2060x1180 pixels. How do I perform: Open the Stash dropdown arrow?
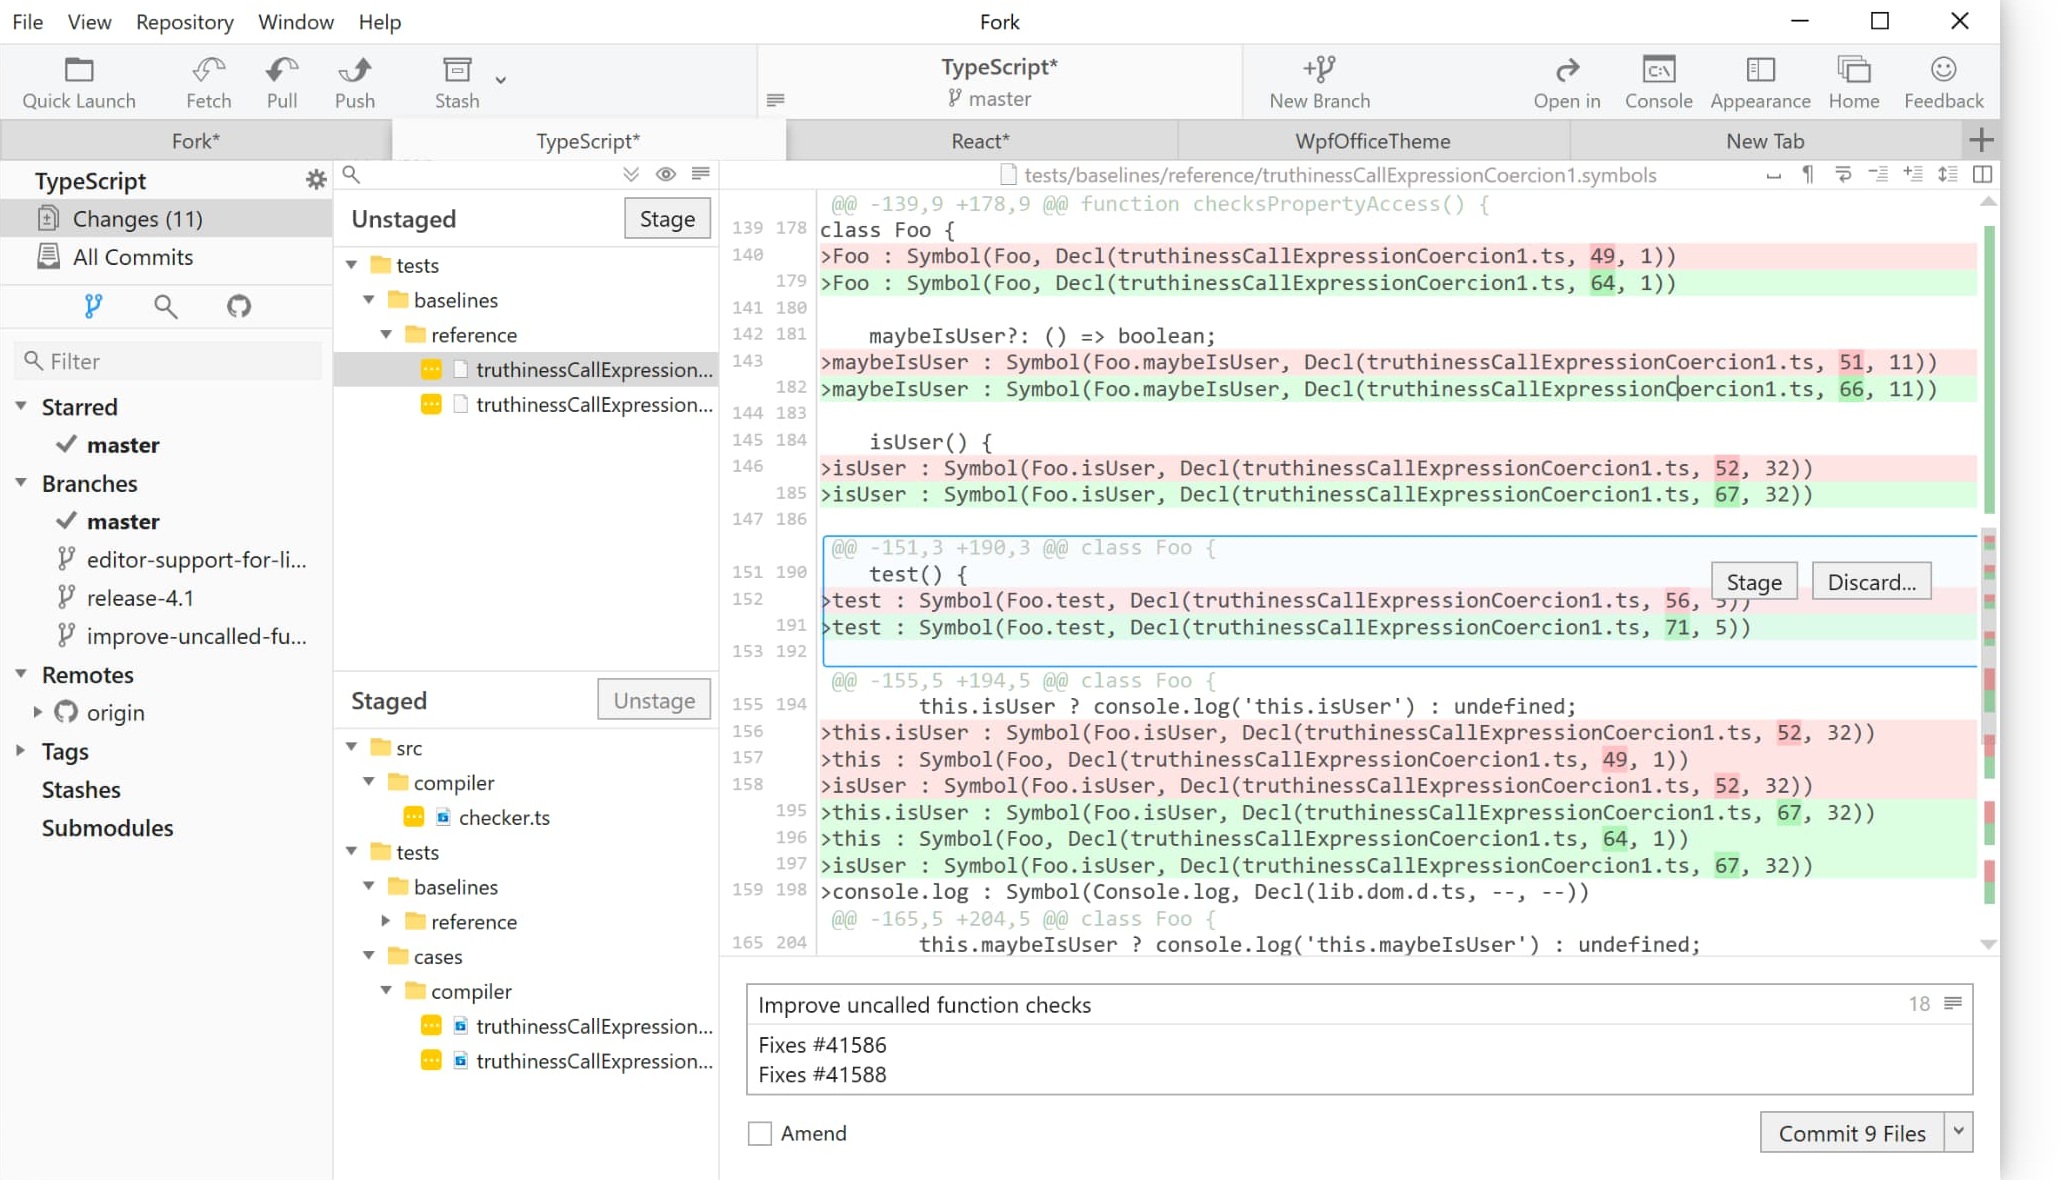501,80
